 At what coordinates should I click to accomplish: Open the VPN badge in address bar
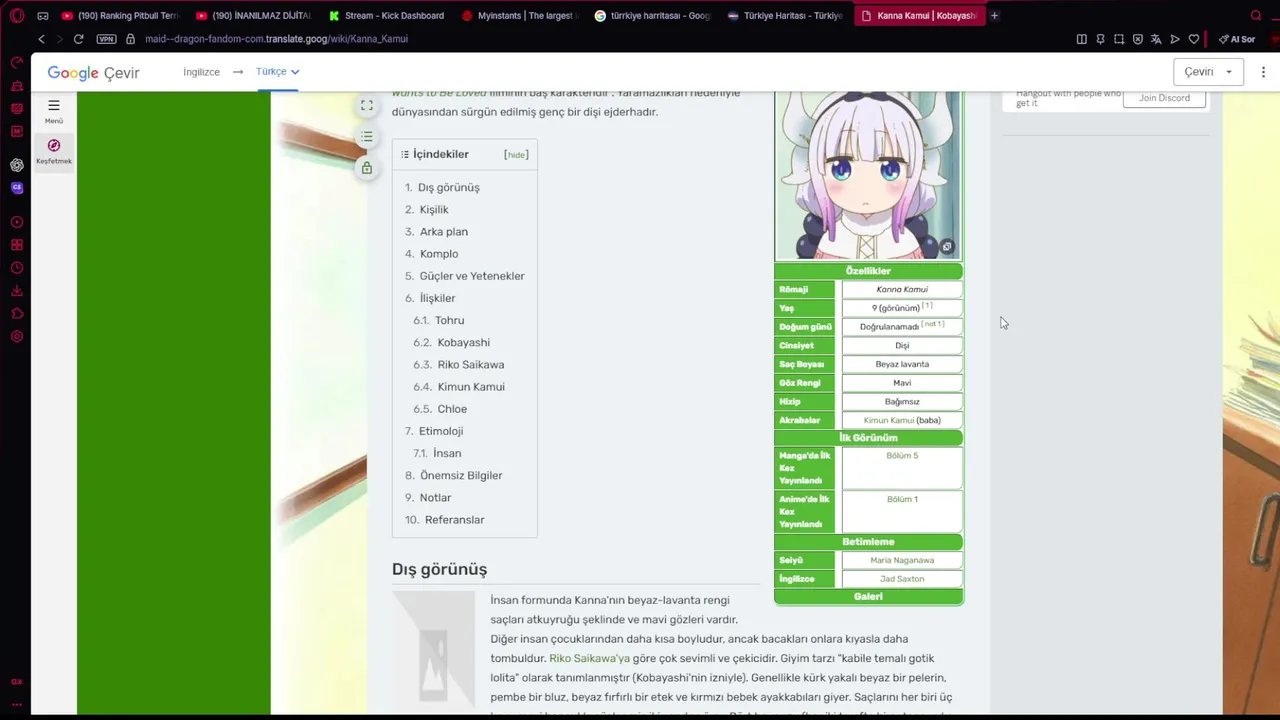tap(106, 39)
